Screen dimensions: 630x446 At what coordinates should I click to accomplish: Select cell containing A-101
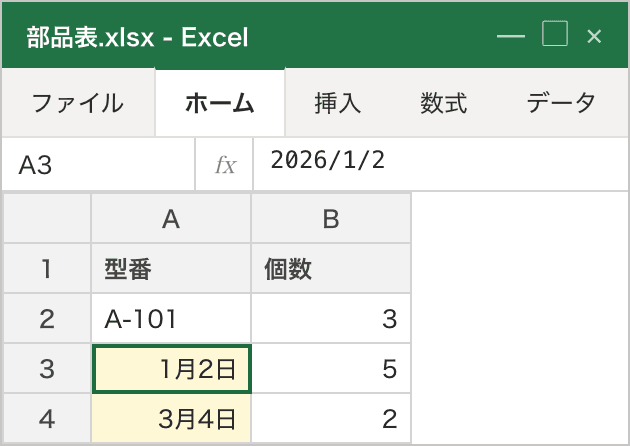click(x=171, y=319)
